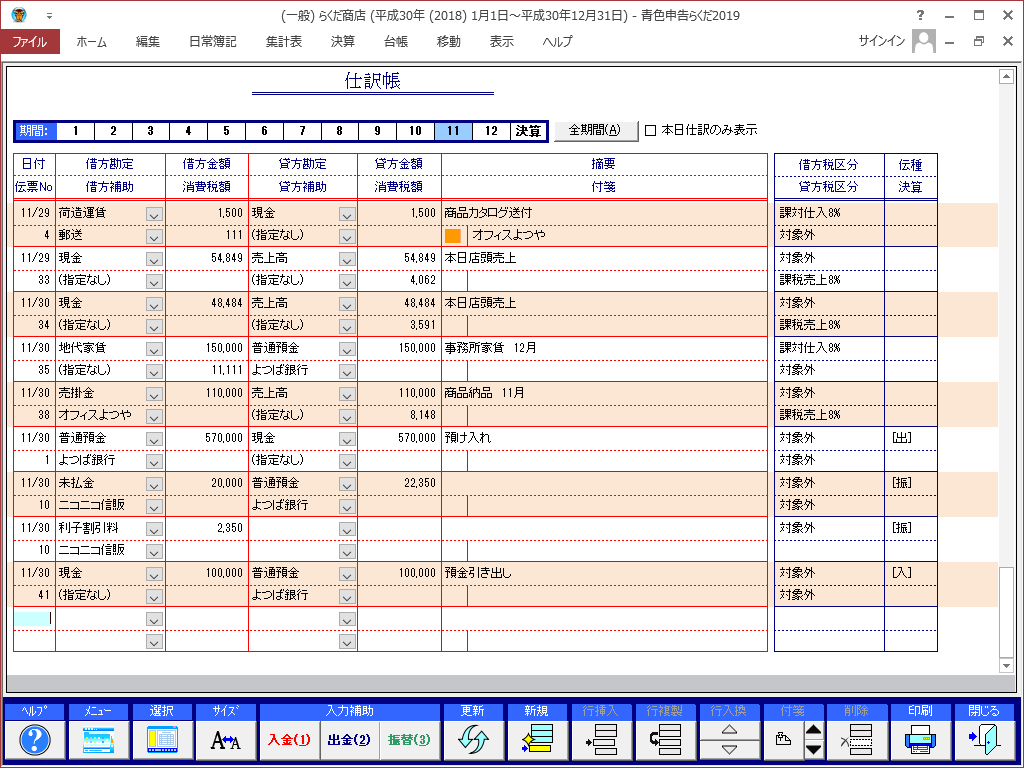
Task: Open the 未払金 account dropdown
Action: pyautogui.click(x=154, y=485)
